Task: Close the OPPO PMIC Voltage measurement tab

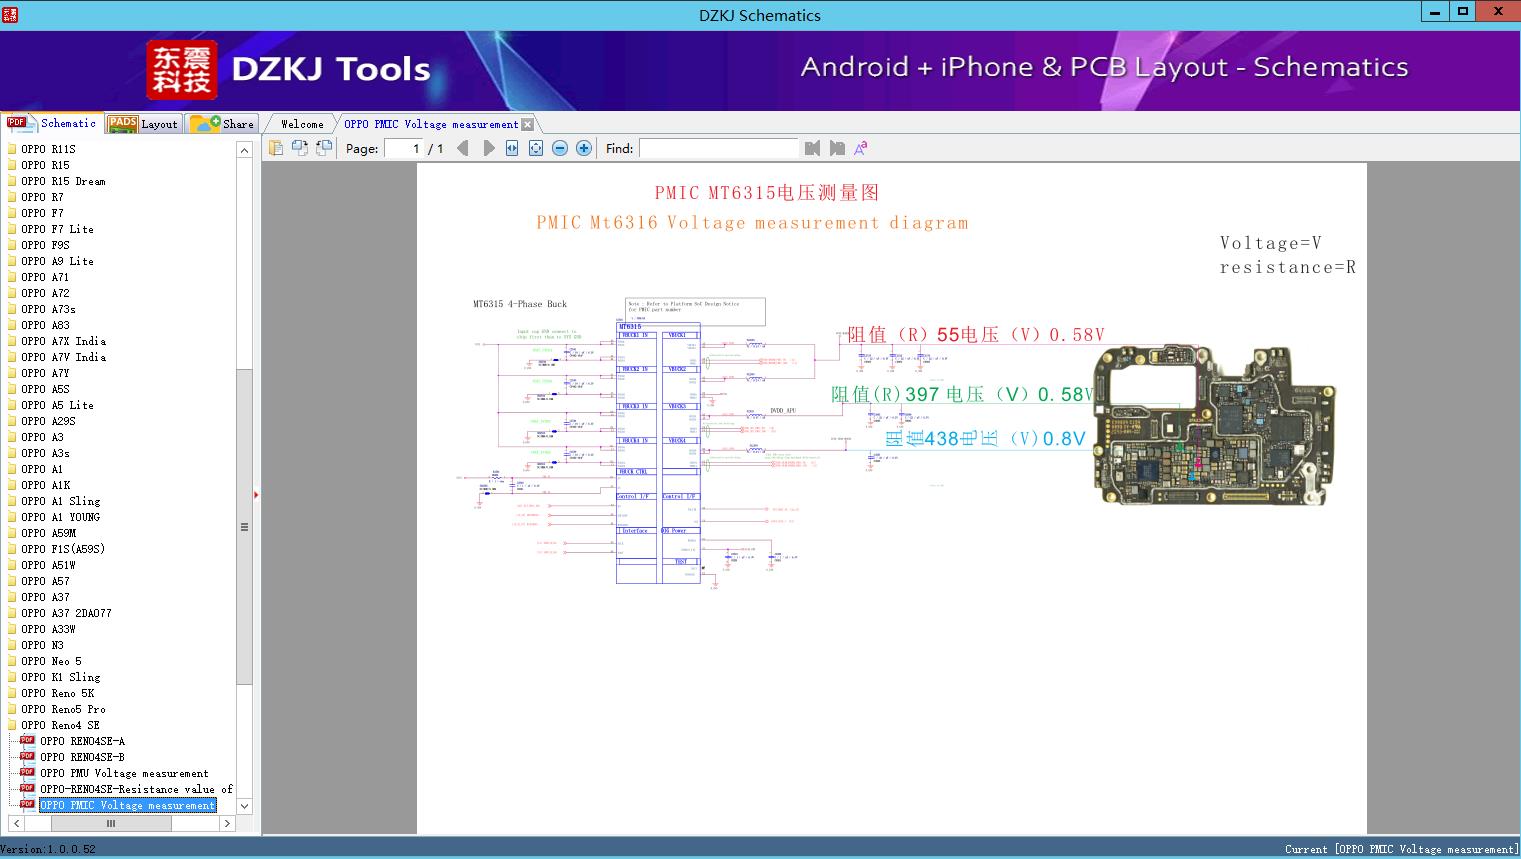Action: coord(528,124)
